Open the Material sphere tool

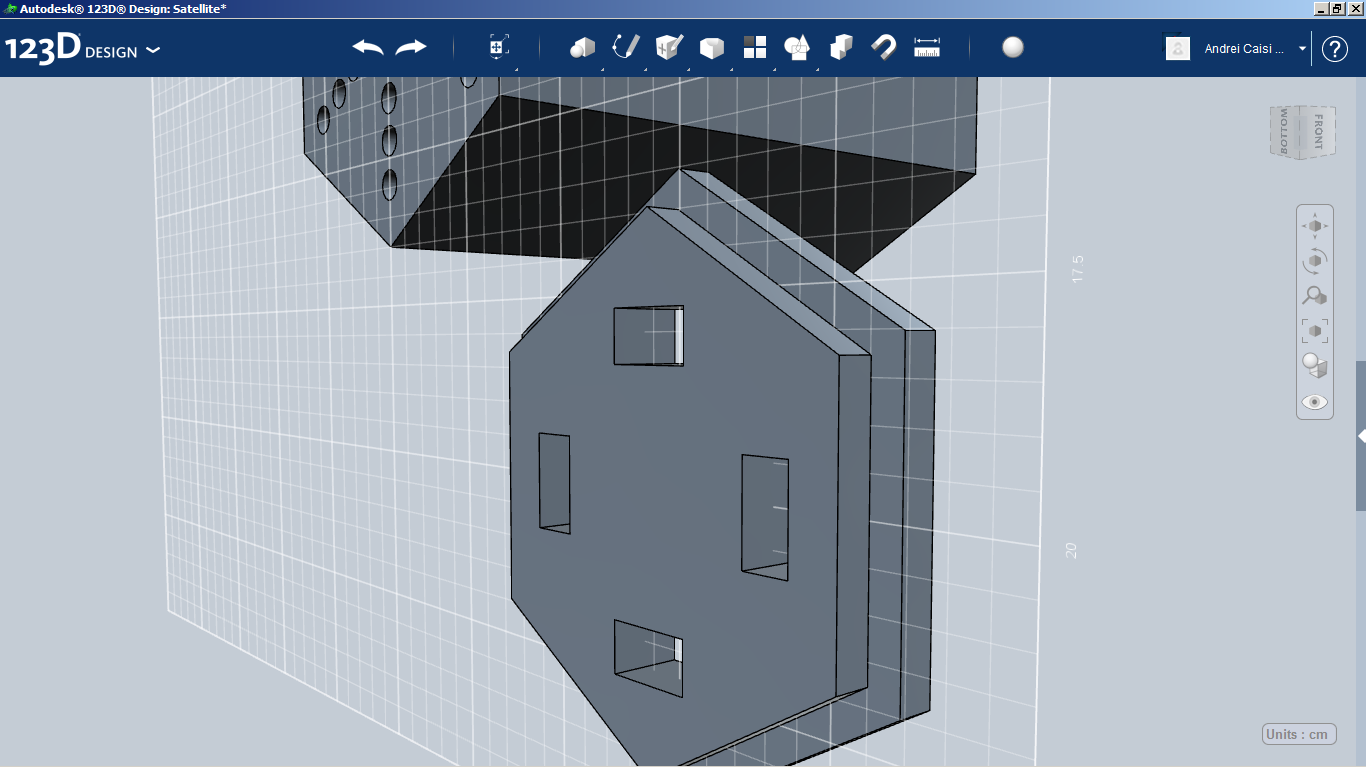tap(1013, 47)
